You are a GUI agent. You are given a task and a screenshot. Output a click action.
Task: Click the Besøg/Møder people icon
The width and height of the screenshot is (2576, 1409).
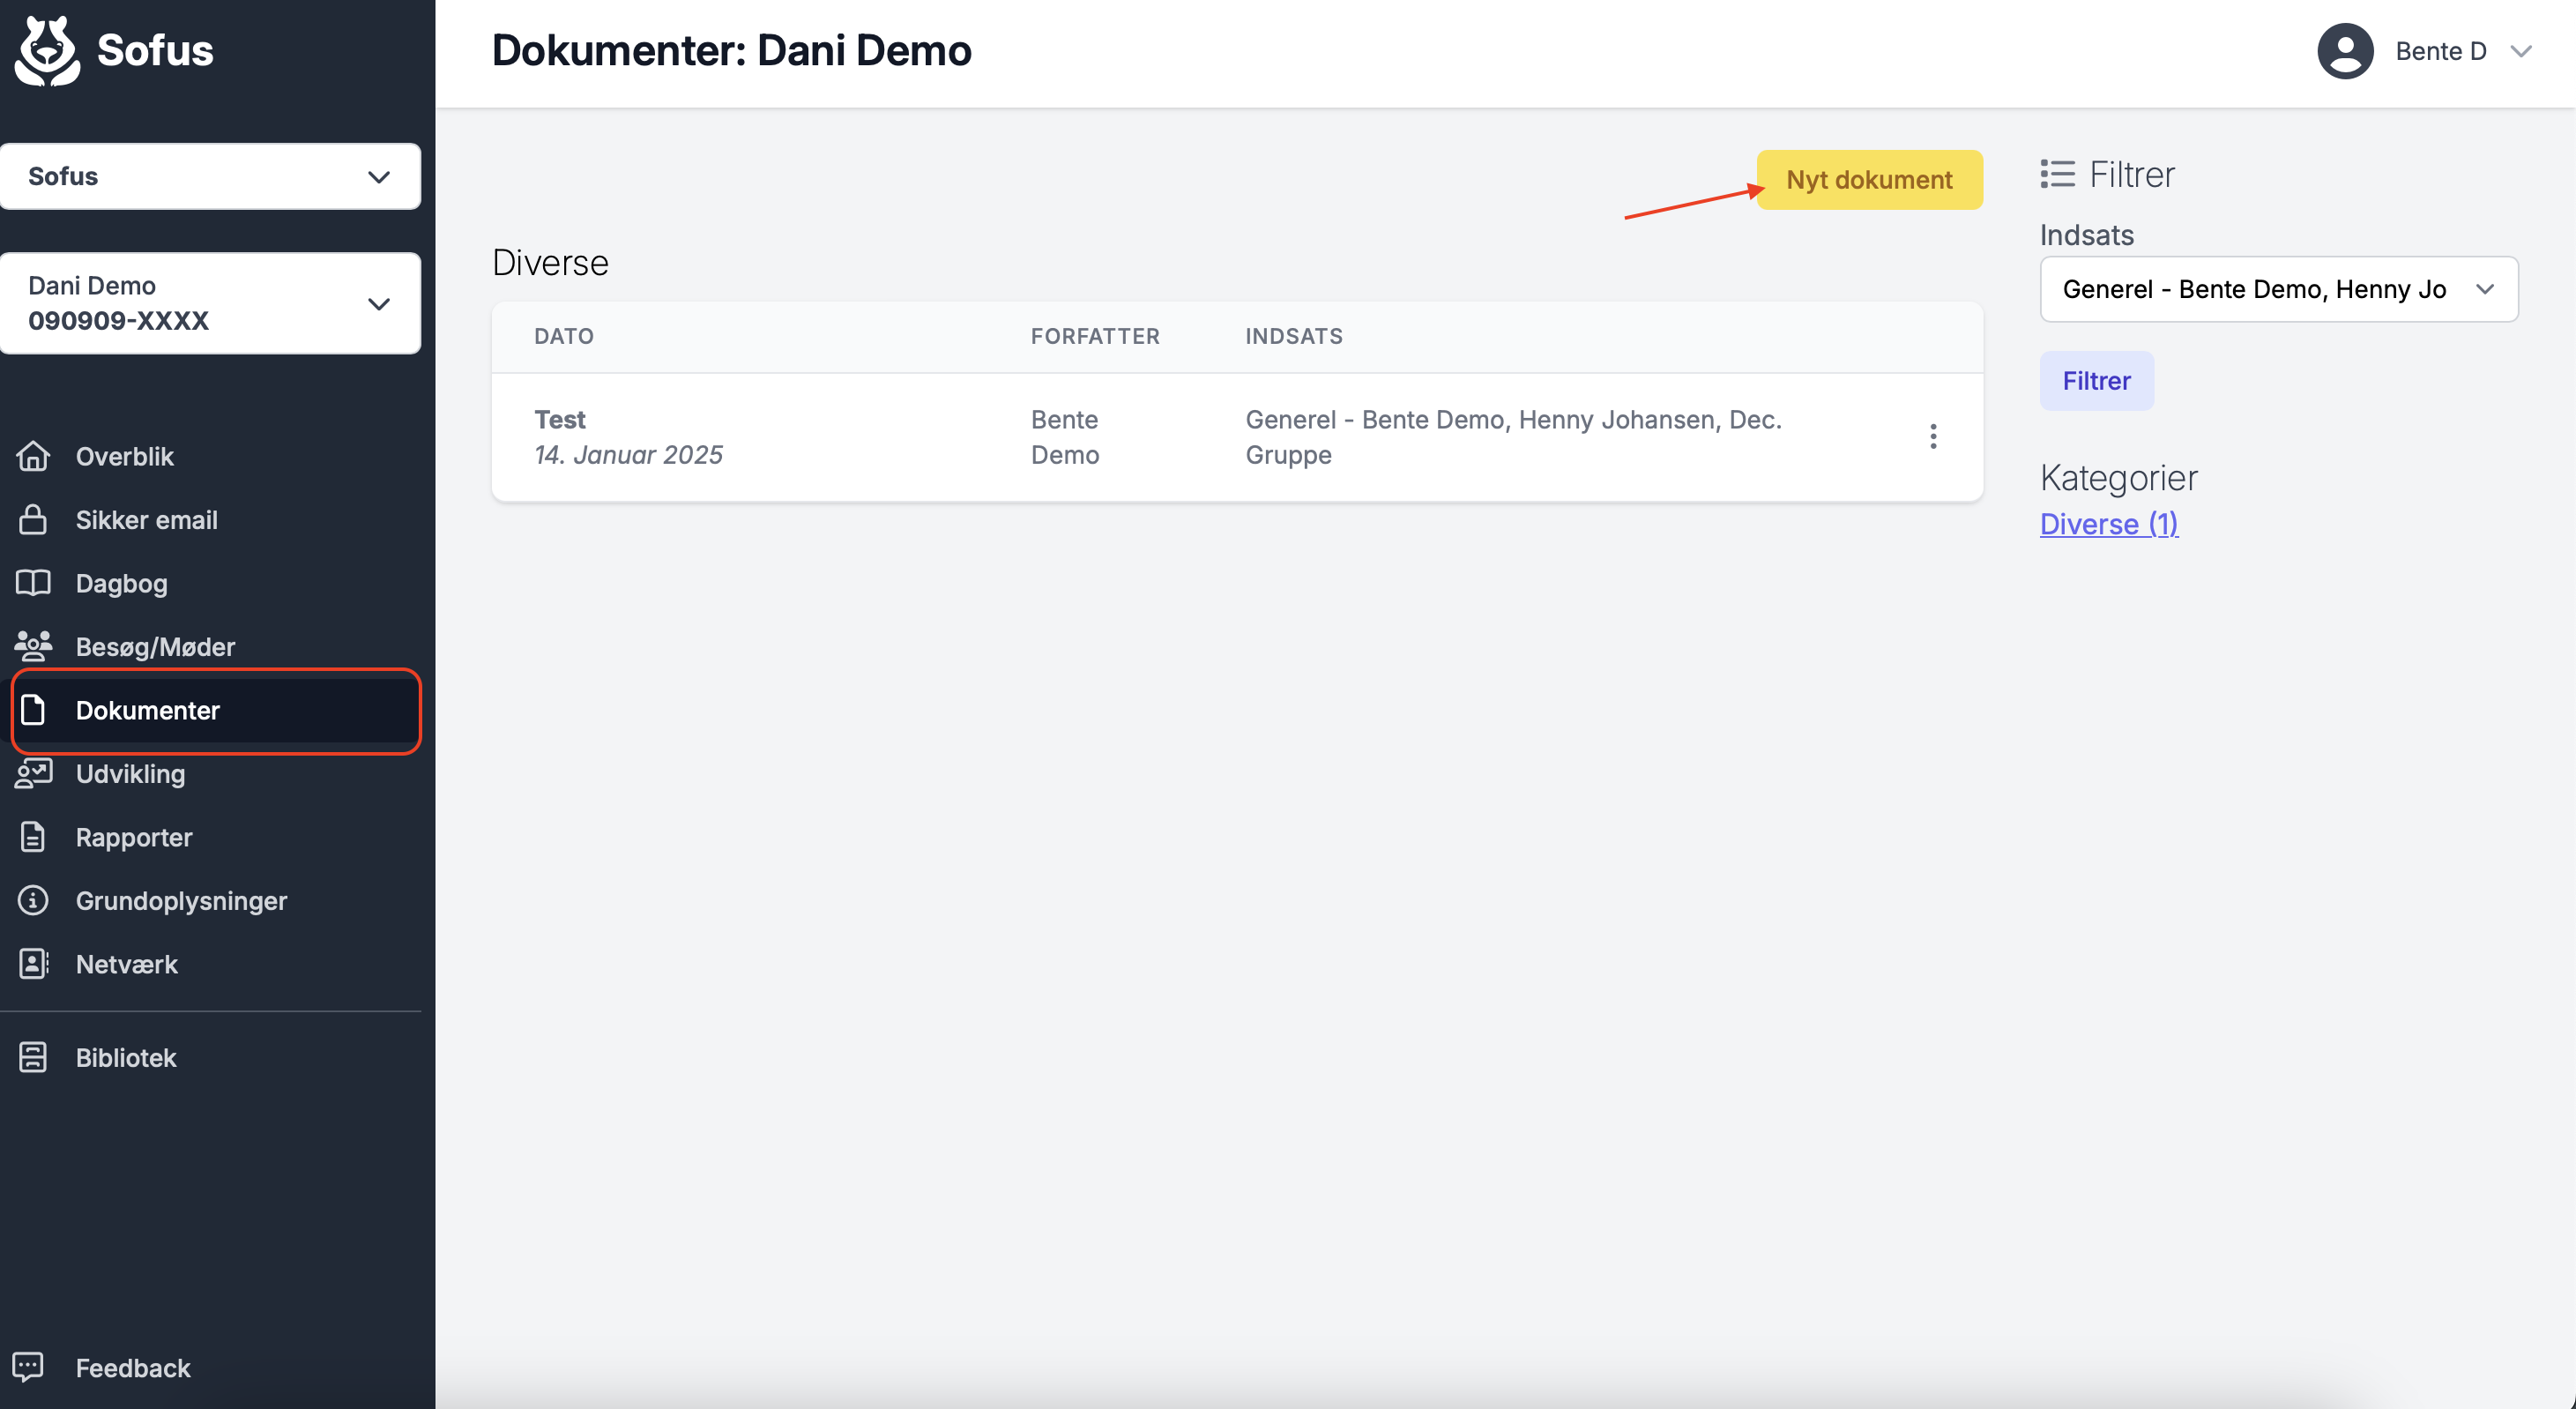click(x=33, y=646)
